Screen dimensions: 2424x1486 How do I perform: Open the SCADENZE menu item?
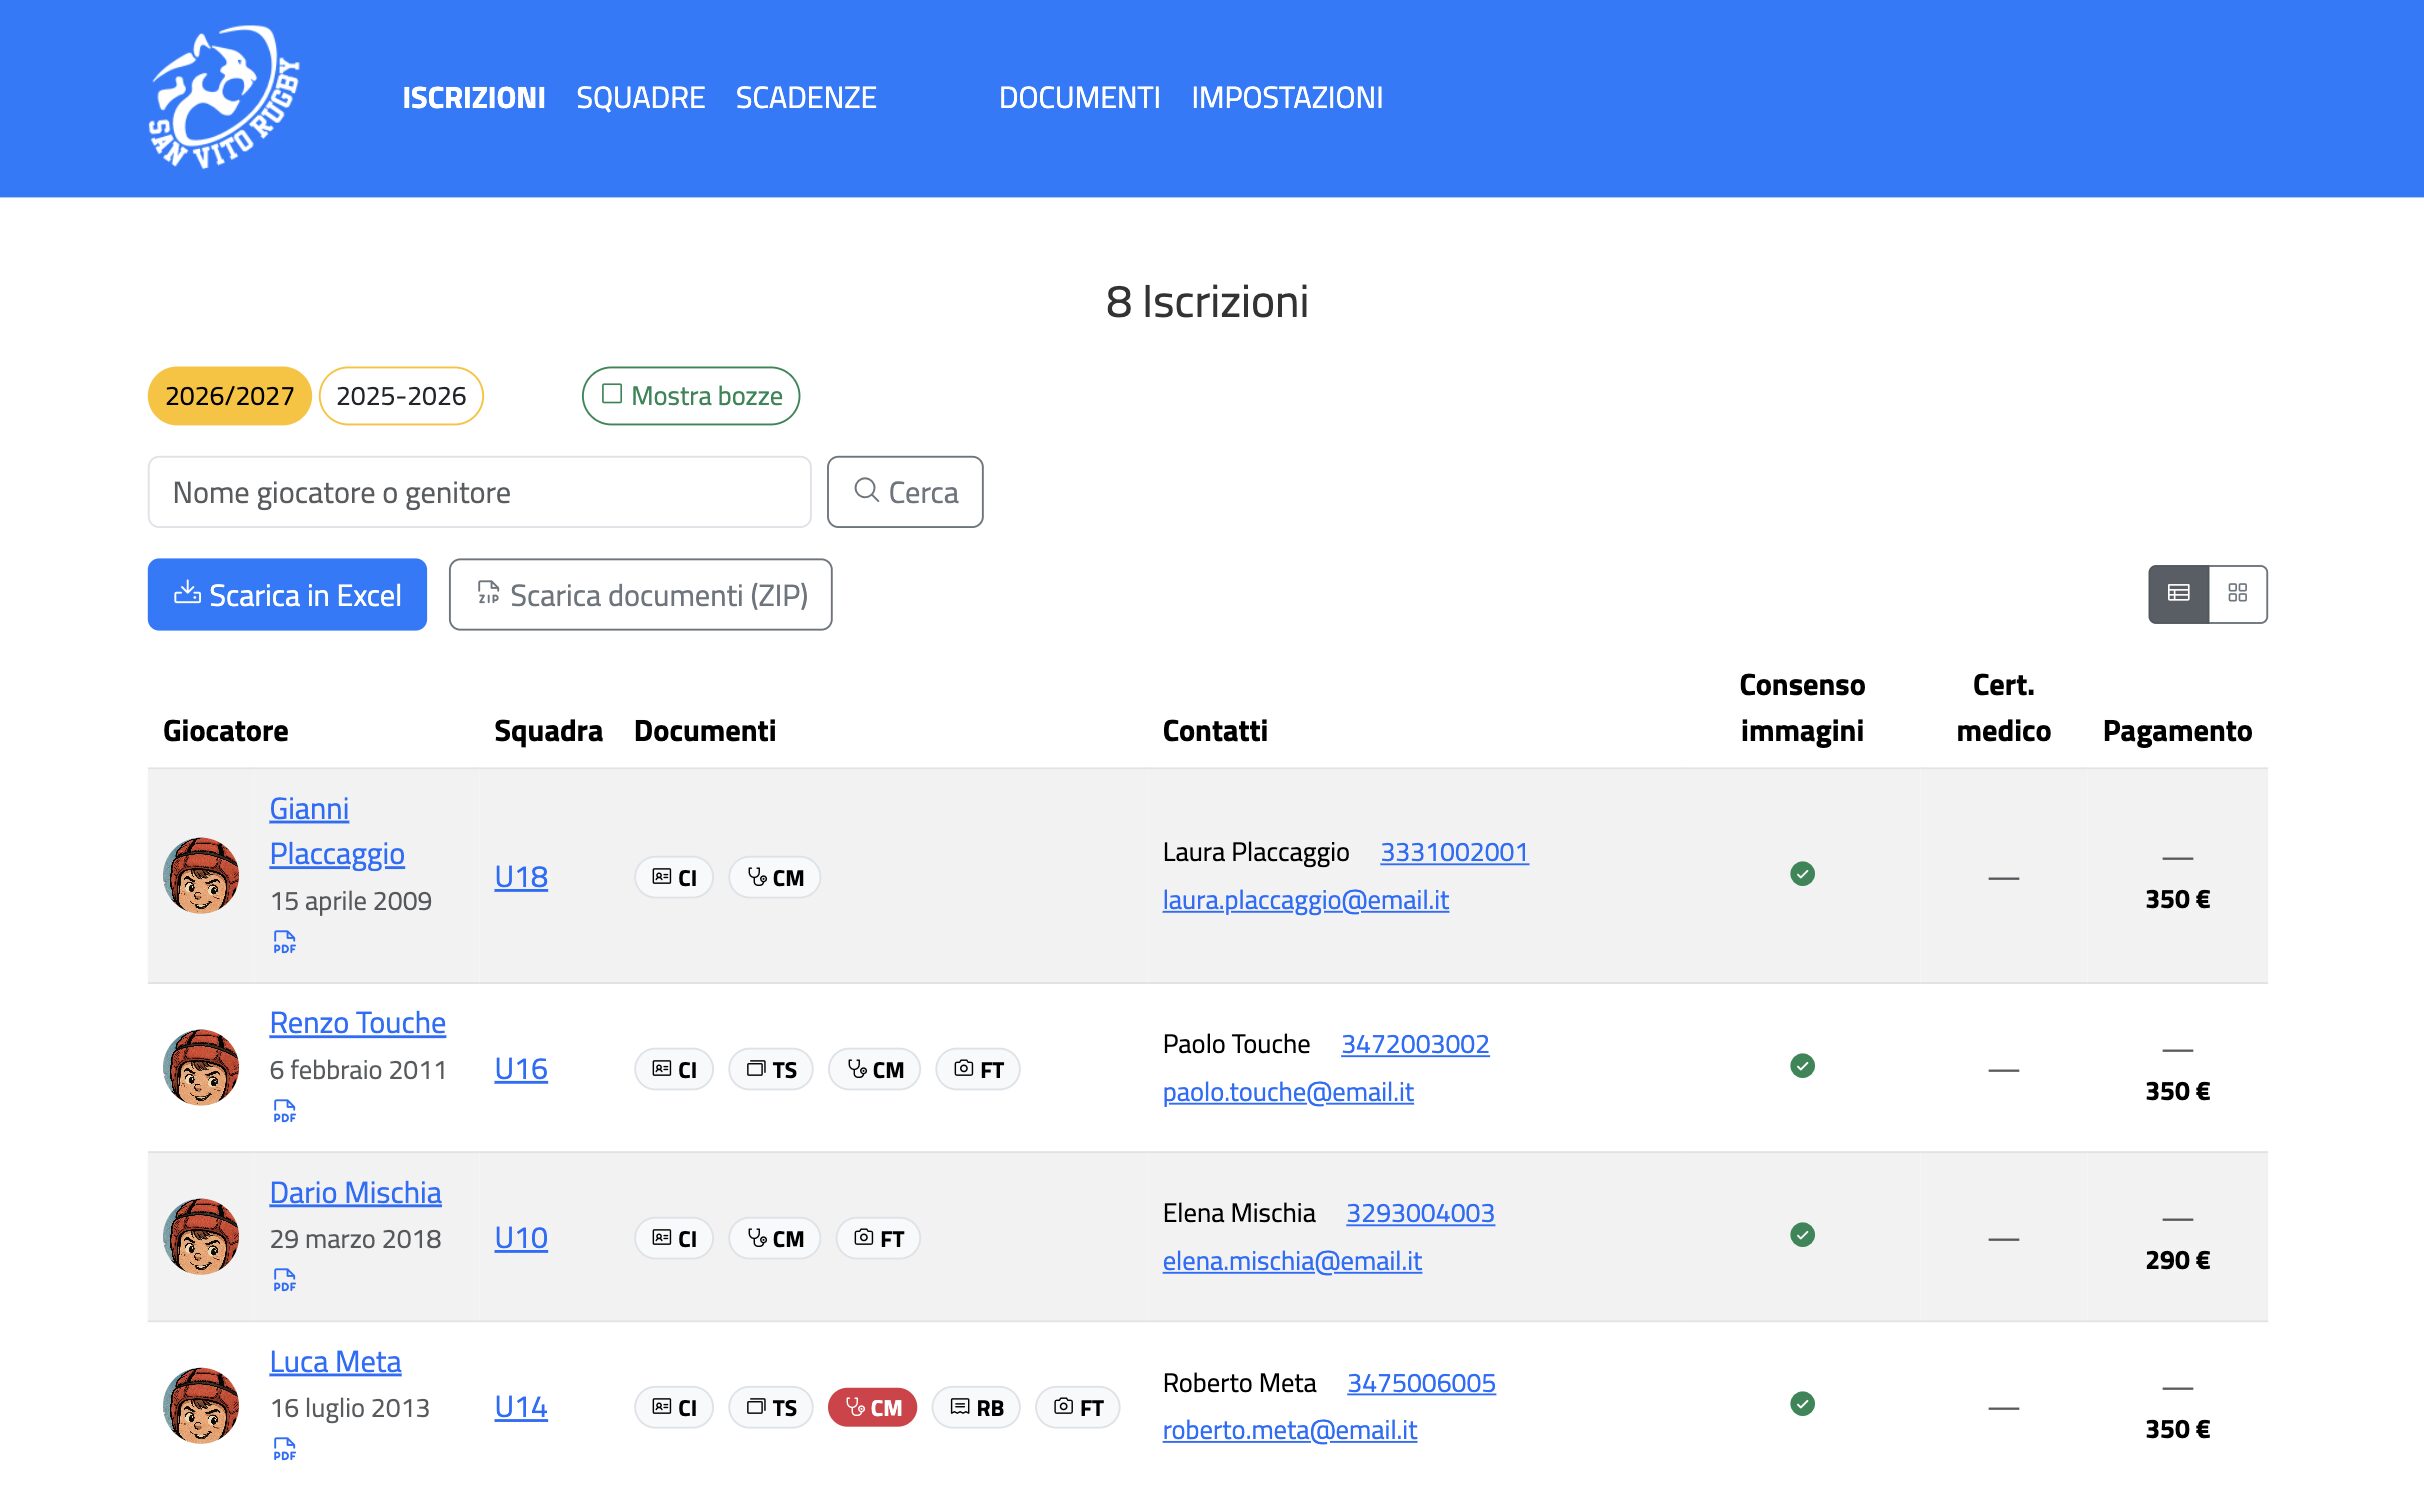pos(806,97)
